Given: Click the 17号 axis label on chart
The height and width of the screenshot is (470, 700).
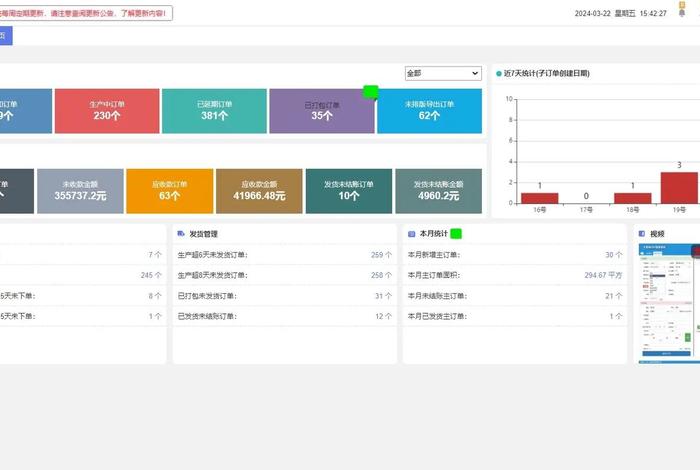Looking at the screenshot, I should click(586, 209).
